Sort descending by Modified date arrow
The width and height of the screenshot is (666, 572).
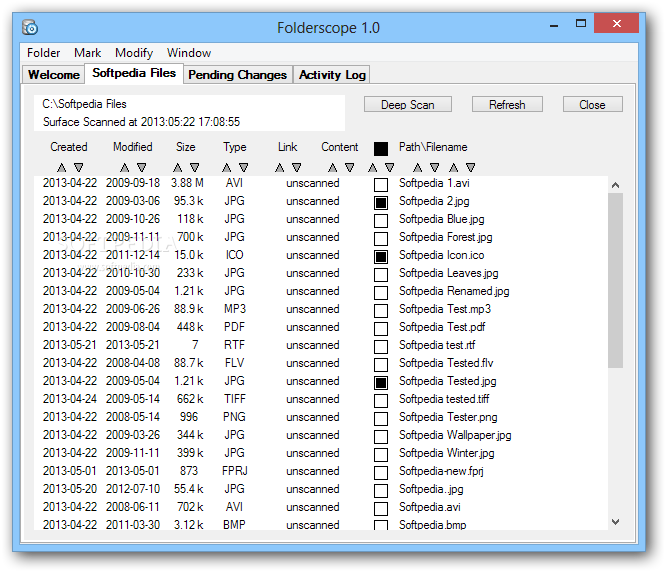[141, 167]
